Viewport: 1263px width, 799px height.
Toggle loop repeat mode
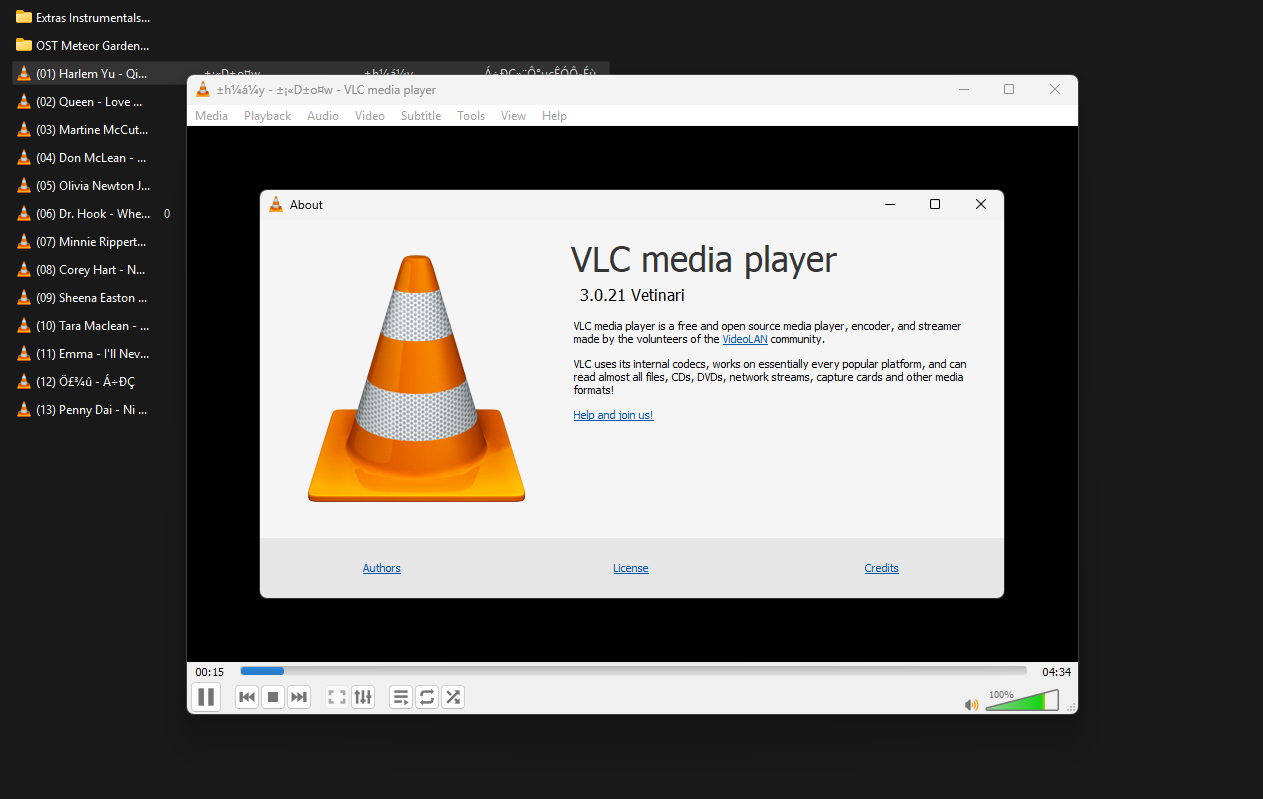pos(427,697)
